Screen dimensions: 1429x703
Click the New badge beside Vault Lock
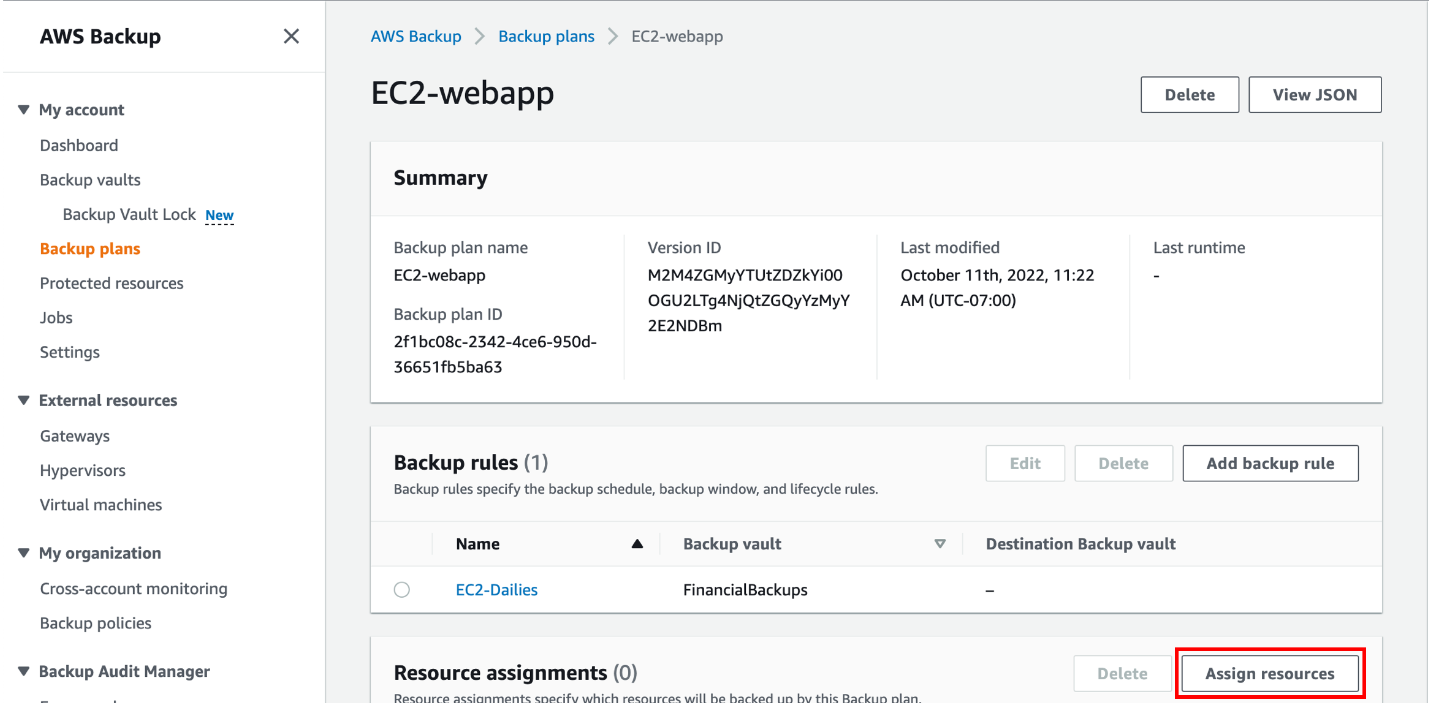[x=219, y=215]
